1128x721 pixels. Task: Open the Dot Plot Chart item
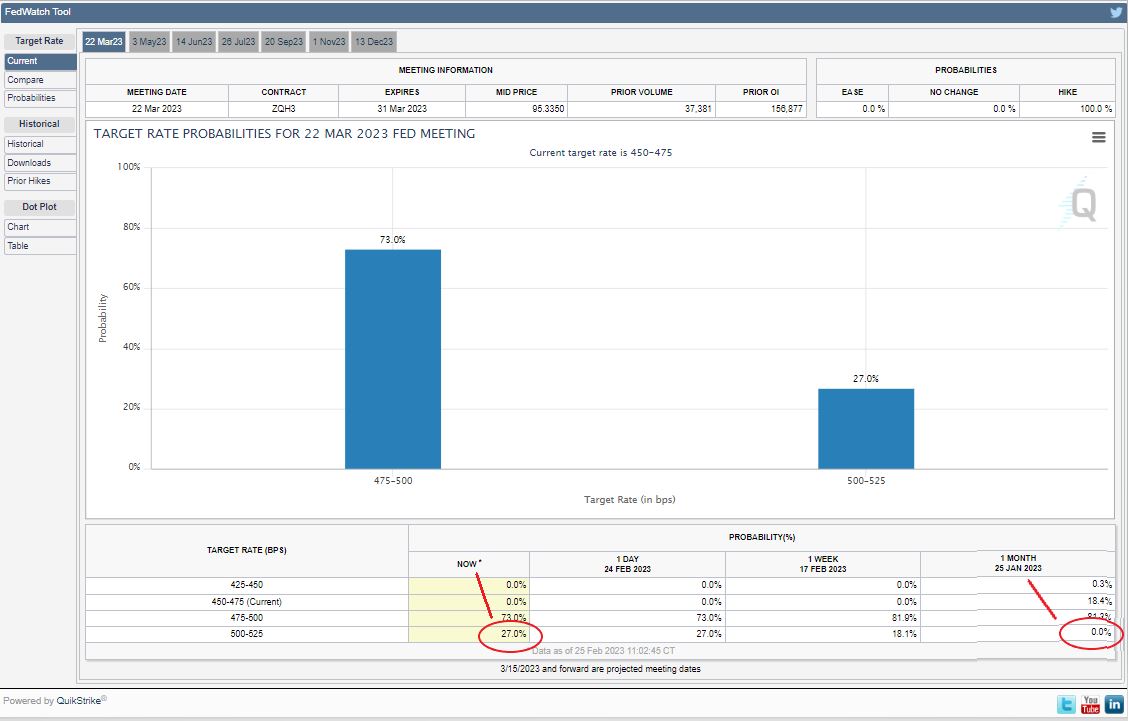tap(18, 227)
